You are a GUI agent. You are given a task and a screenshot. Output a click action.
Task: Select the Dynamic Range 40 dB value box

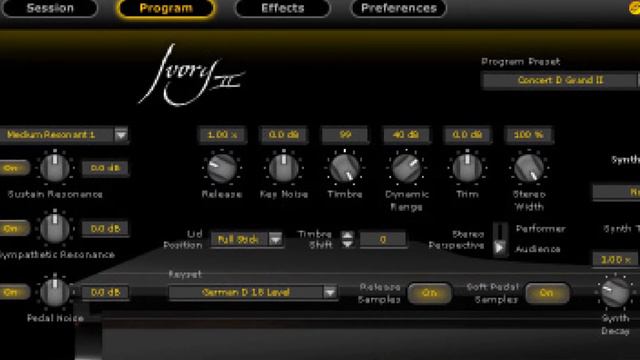tap(406, 135)
